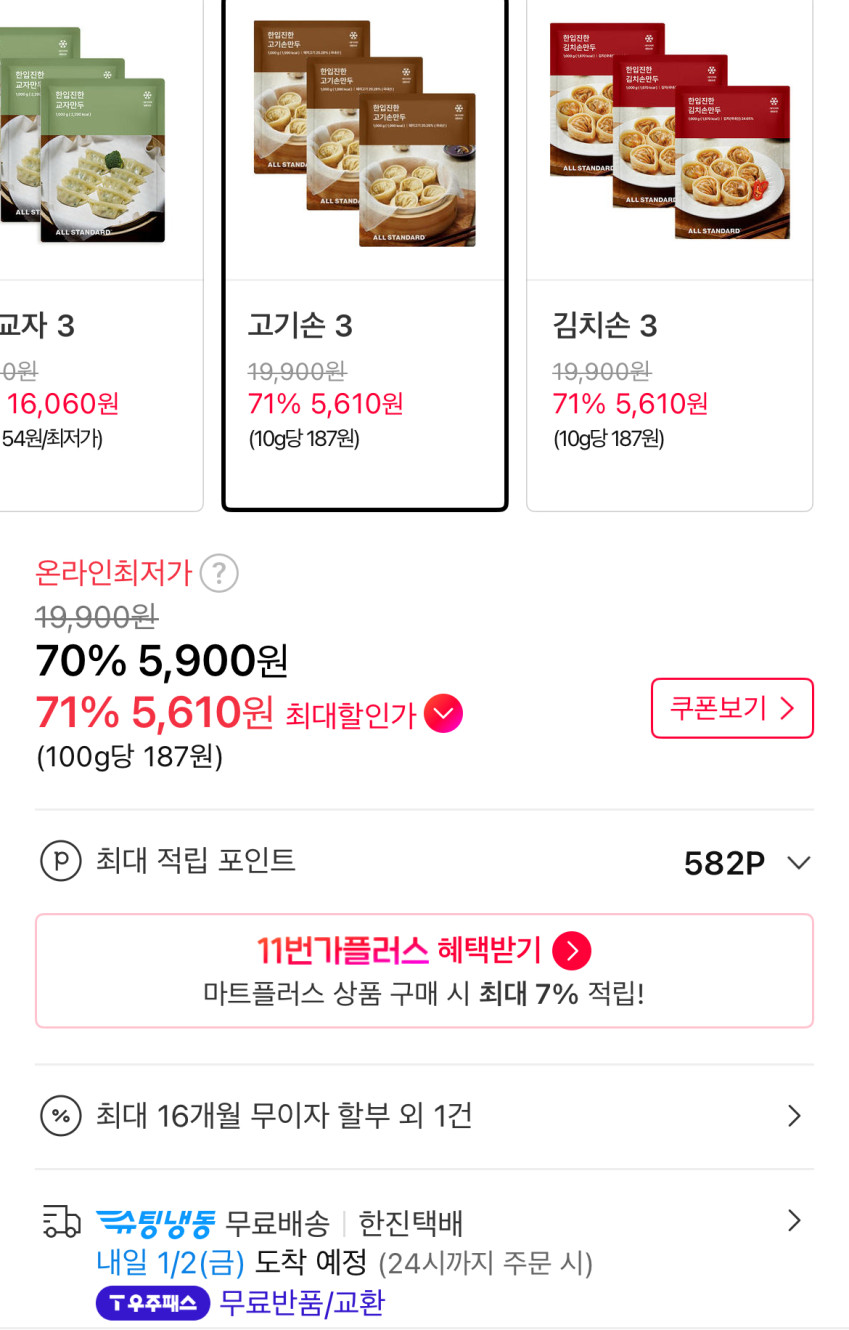The width and height of the screenshot is (849, 1330).
Task: Click the question mark icon beside 온라인최저가
Action: [219, 573]
